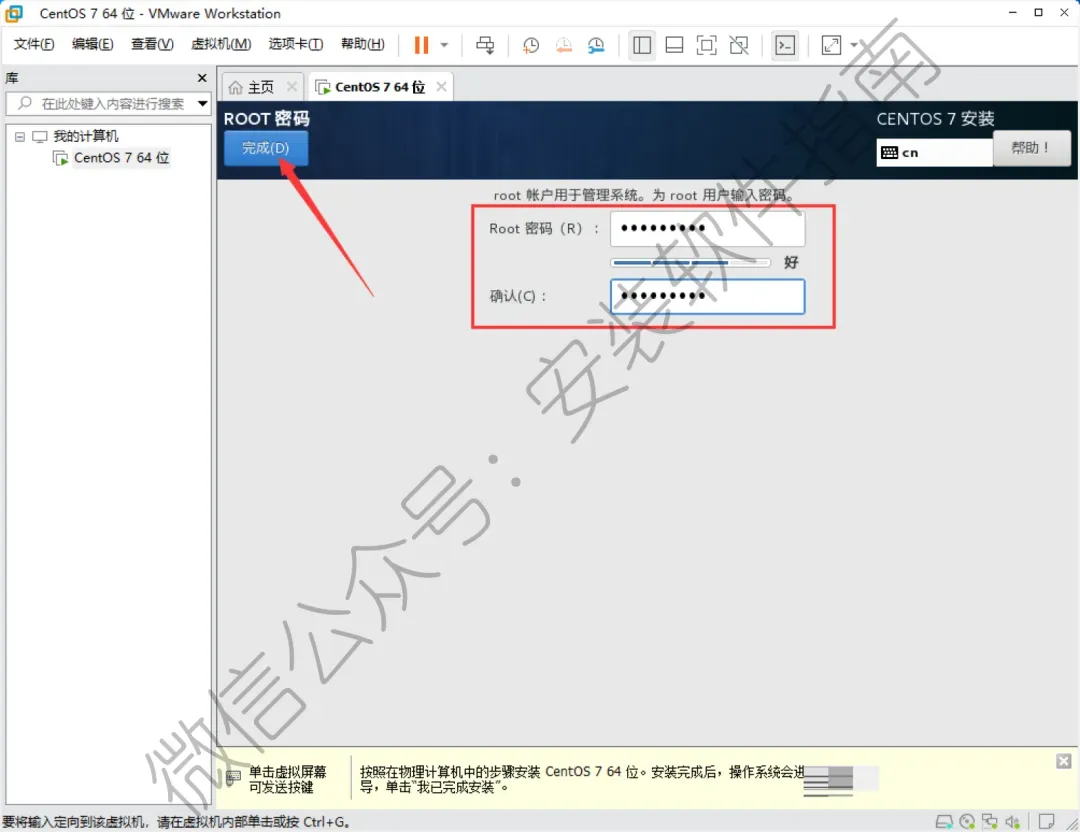Collapse the 我的计算机 tree node

[x=20, y=136]
